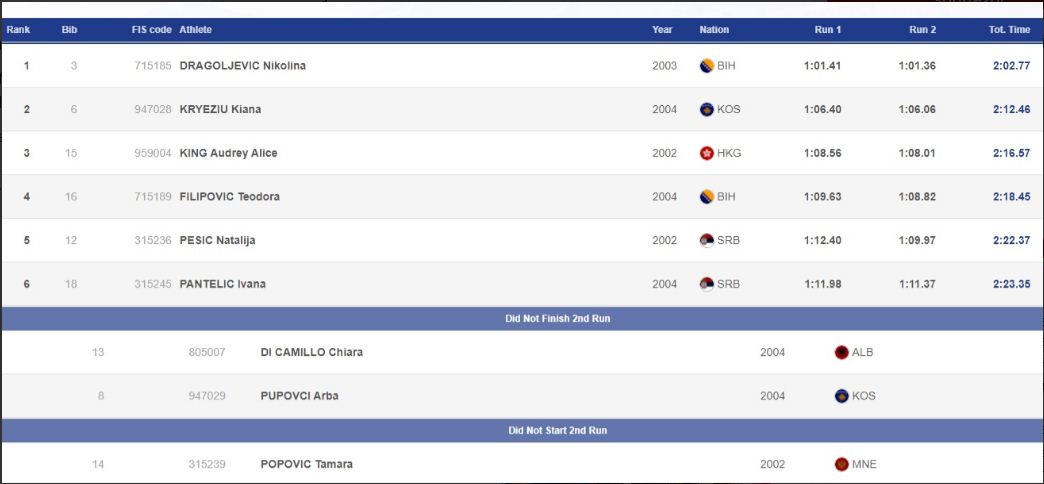Click the HKG flag icon for King Audrey Alice
1044x484 pixels.
pyautogui.click(x=706, y=153)
